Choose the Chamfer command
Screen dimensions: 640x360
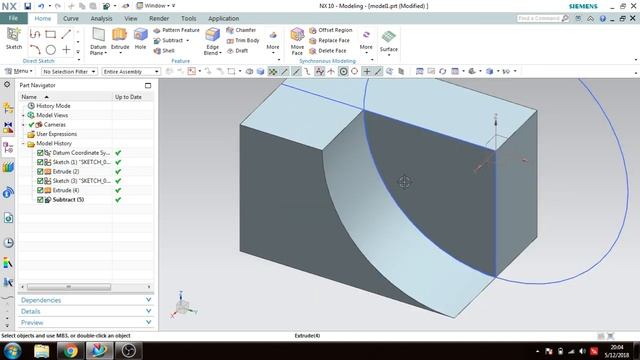coord(241,30)
